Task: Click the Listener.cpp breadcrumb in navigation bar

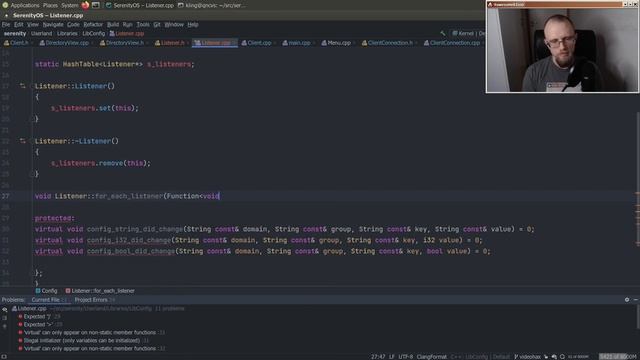Action: click(127, 33)
